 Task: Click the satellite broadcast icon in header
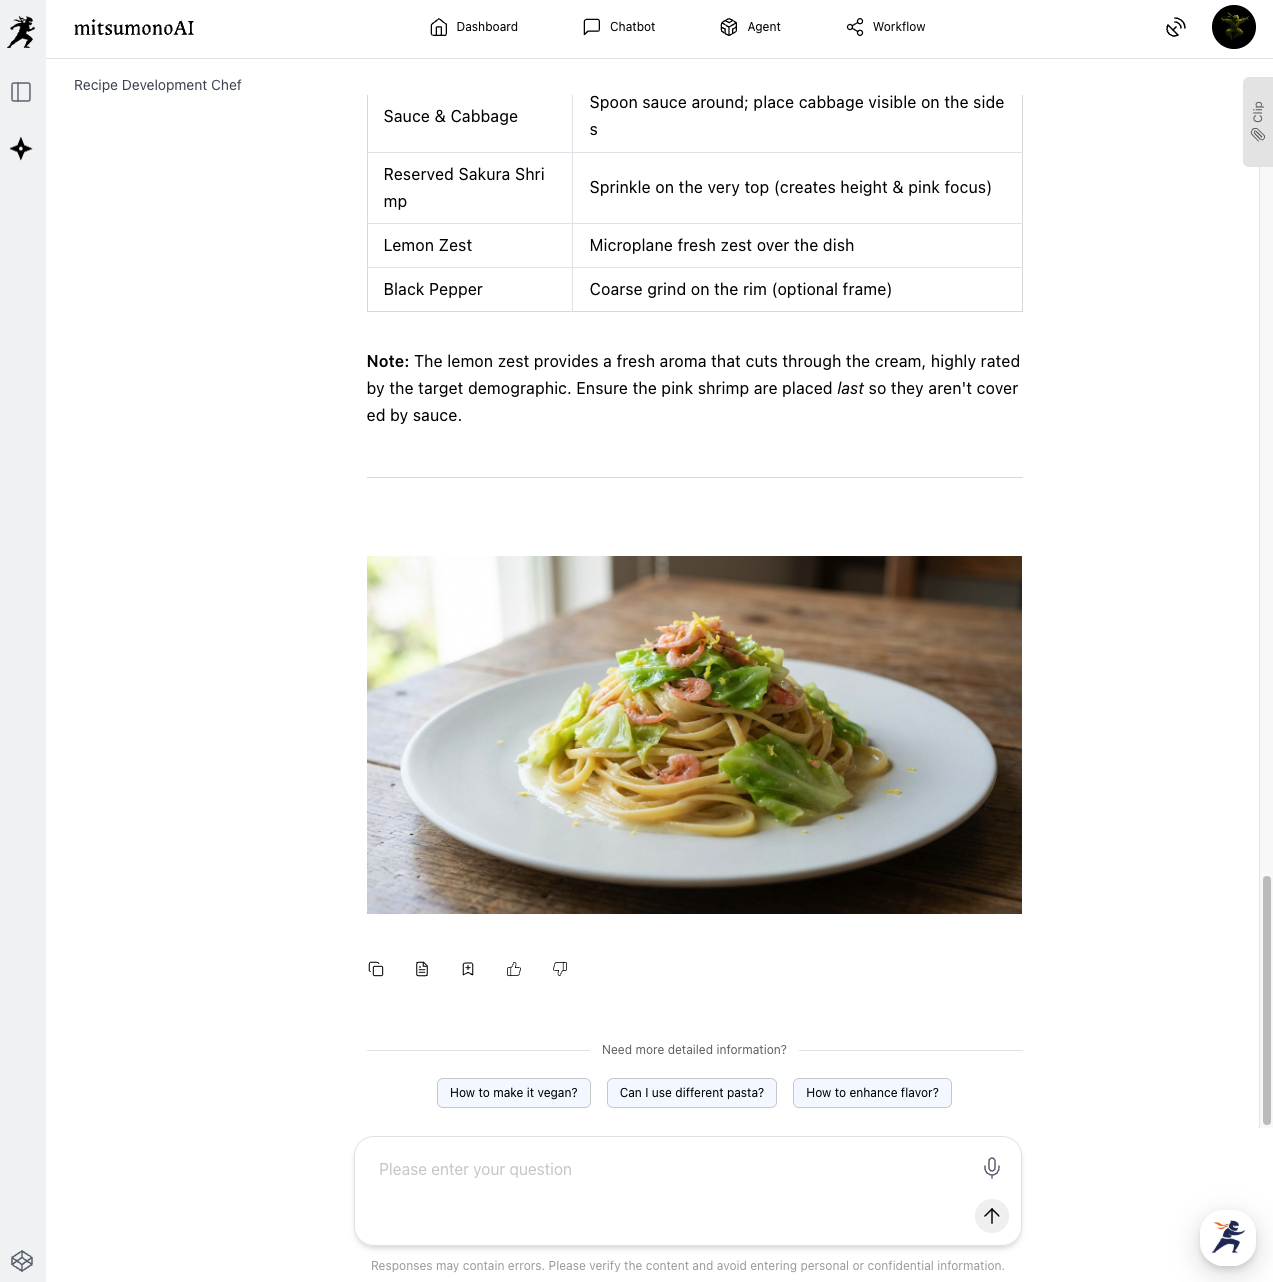pos(1176,27)
